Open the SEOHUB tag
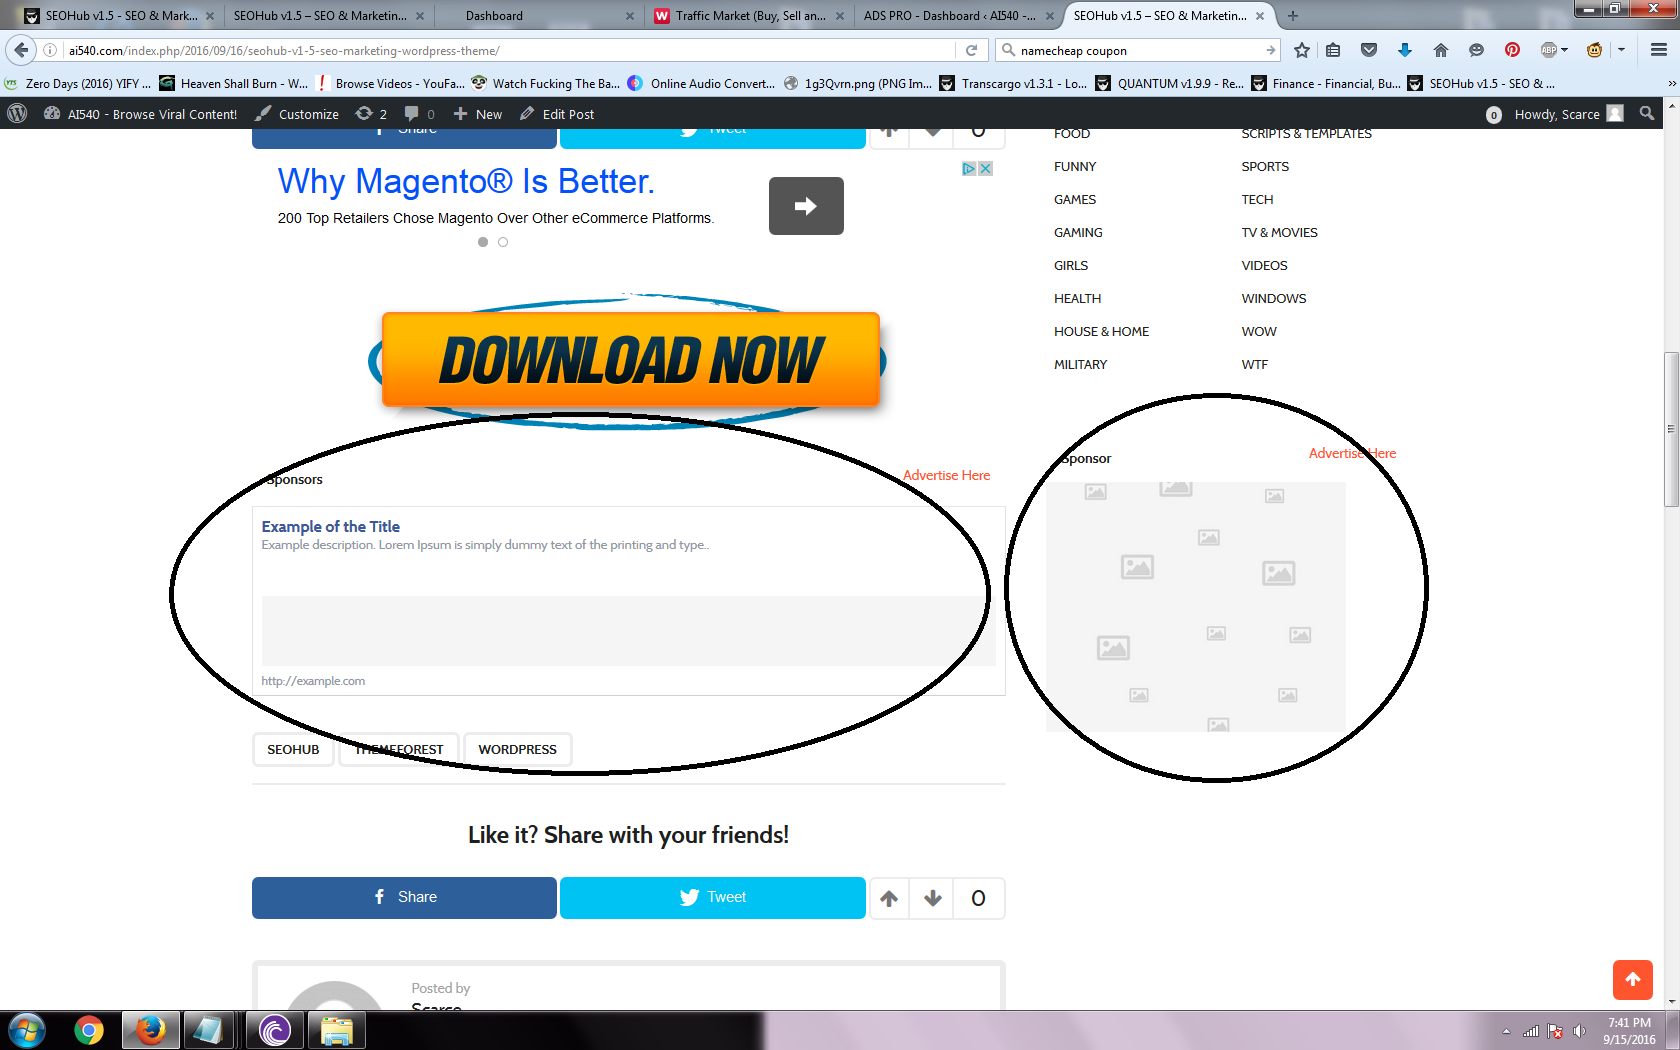Image resolution: width=1680 pixels, height=1050 pixels. [x=293, y=750]
